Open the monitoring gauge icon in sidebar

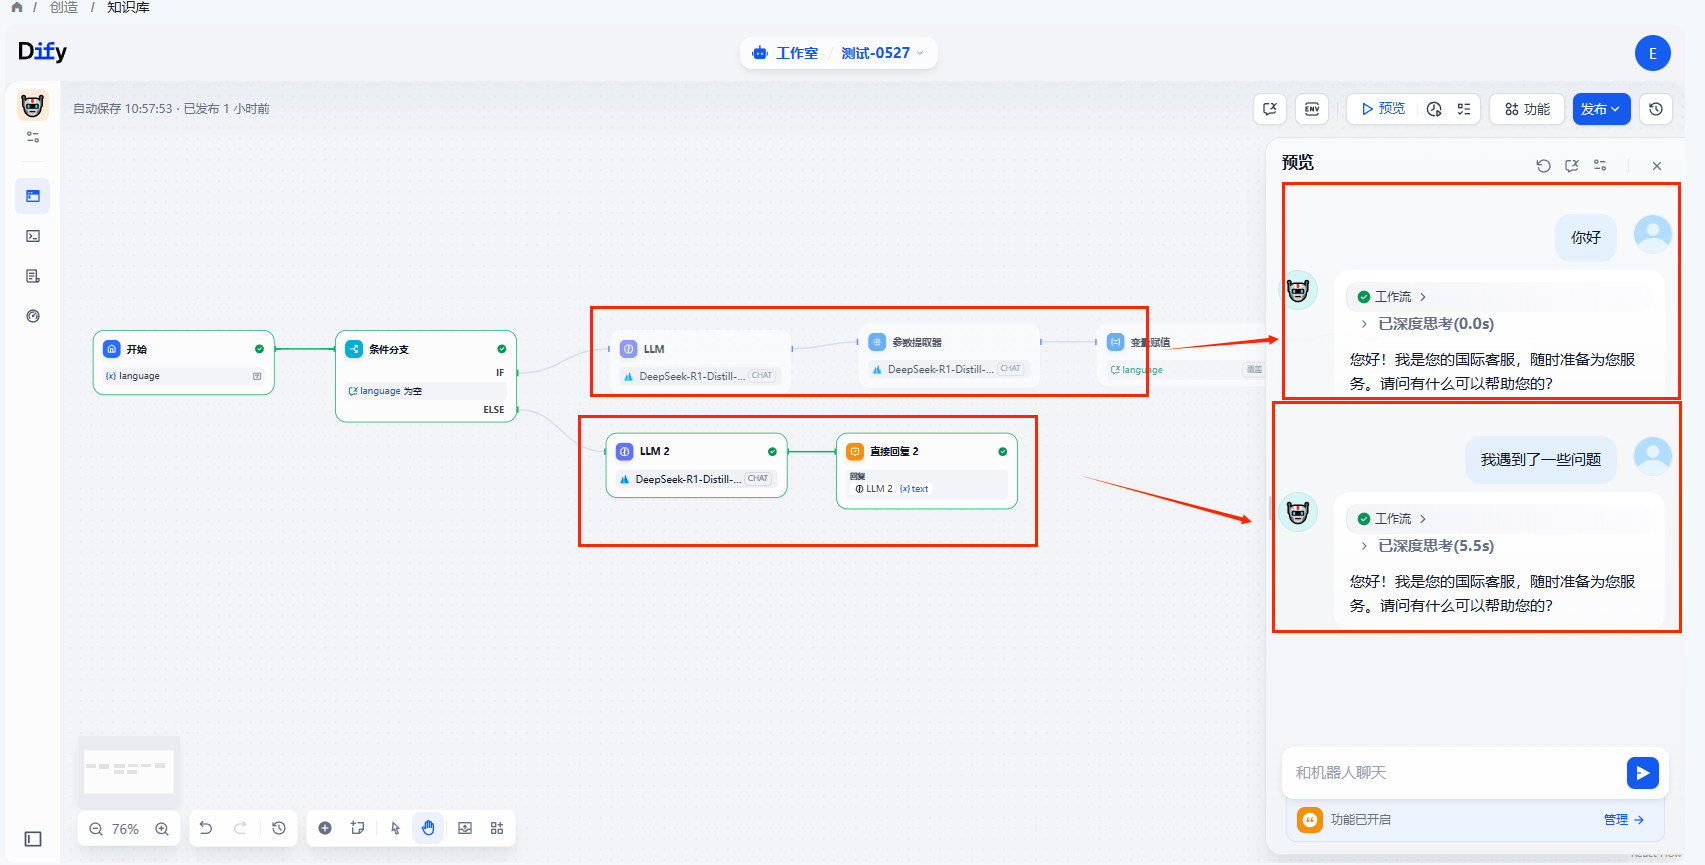(33, 316)
